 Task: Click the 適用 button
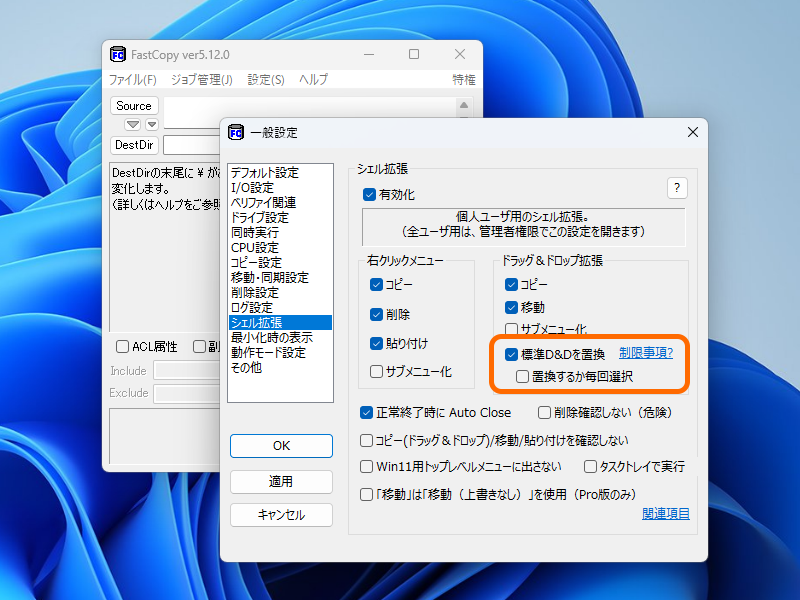coord(281,482)
